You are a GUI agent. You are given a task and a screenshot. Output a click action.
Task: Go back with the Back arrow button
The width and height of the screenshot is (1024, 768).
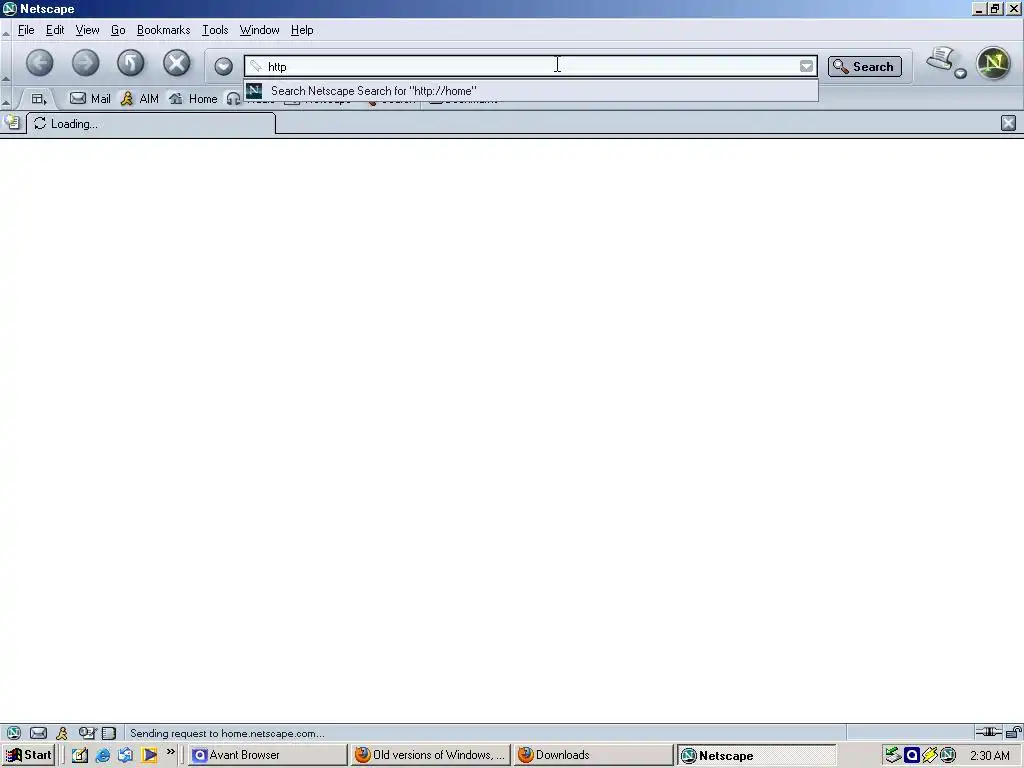click(40, 63)
